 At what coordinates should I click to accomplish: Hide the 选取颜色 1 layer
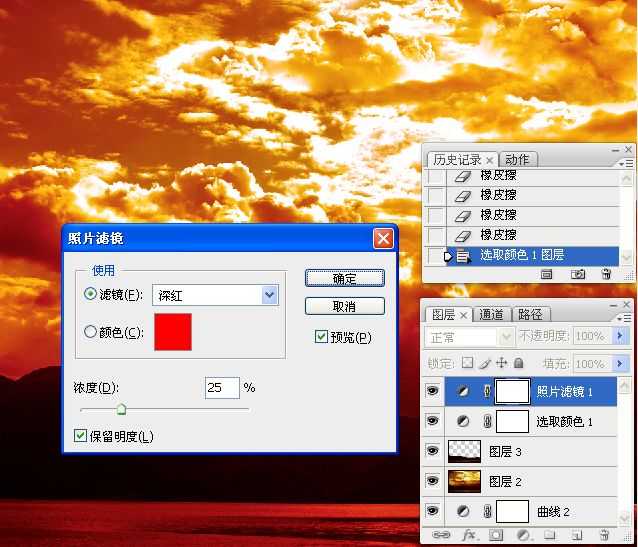tap(433, 420)
